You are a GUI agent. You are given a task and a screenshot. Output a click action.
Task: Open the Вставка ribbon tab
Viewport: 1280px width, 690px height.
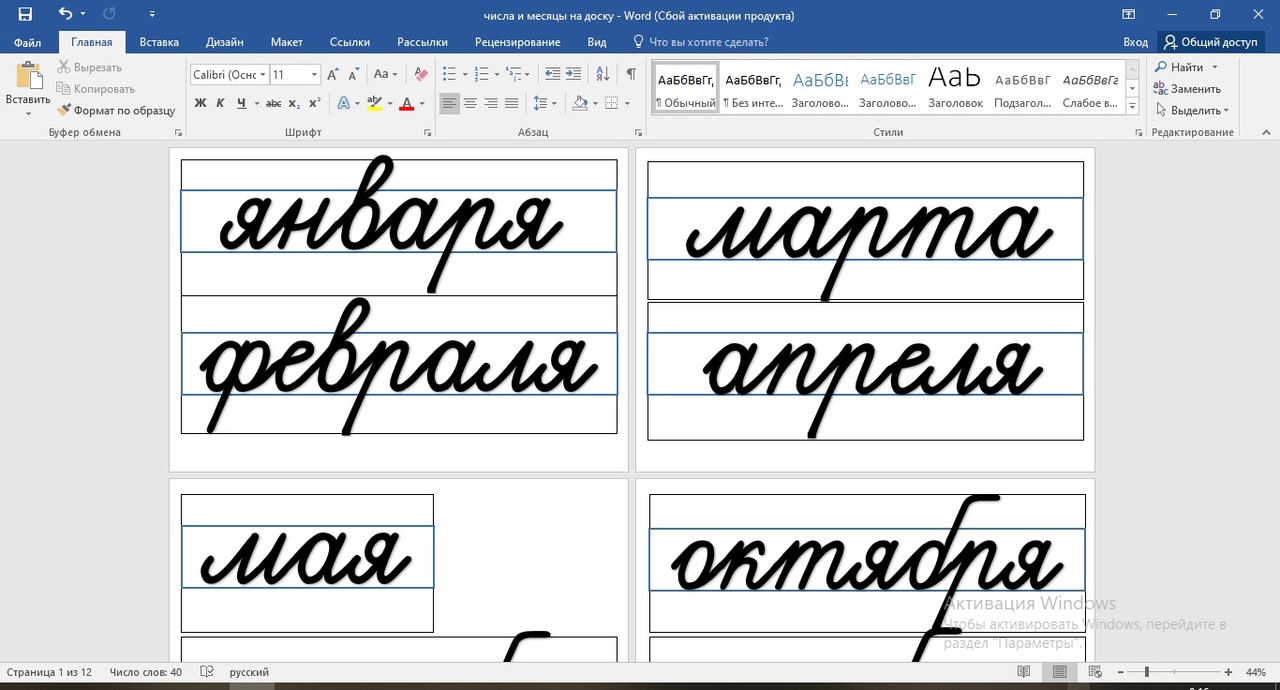(159, 42)
